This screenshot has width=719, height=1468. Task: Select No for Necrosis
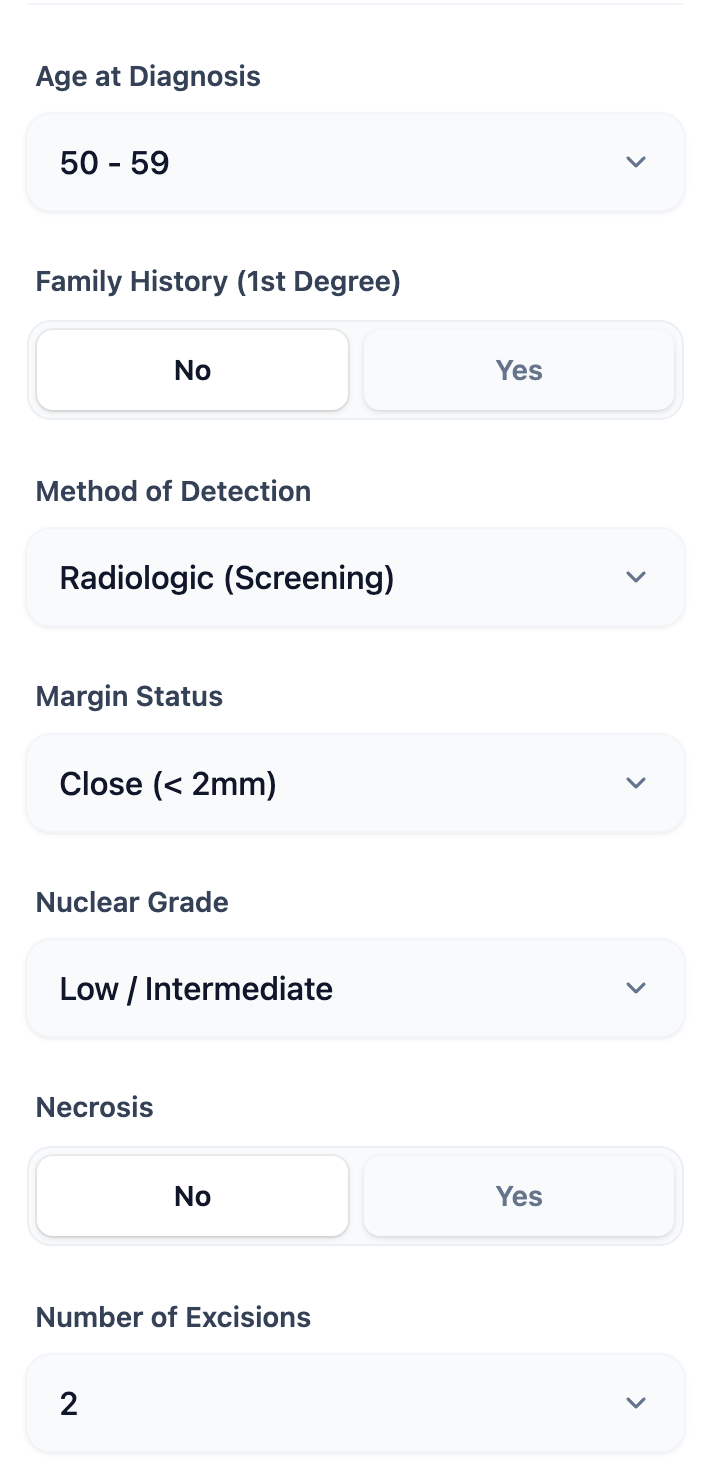pyautogui.click(x=192, y=1195)
